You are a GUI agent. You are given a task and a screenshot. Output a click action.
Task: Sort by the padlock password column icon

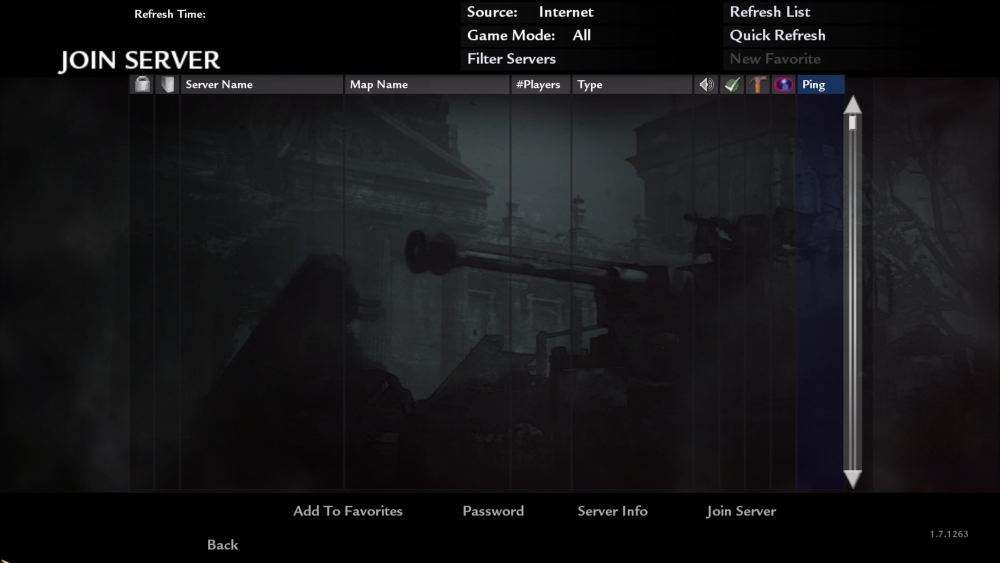click(143, 85)
